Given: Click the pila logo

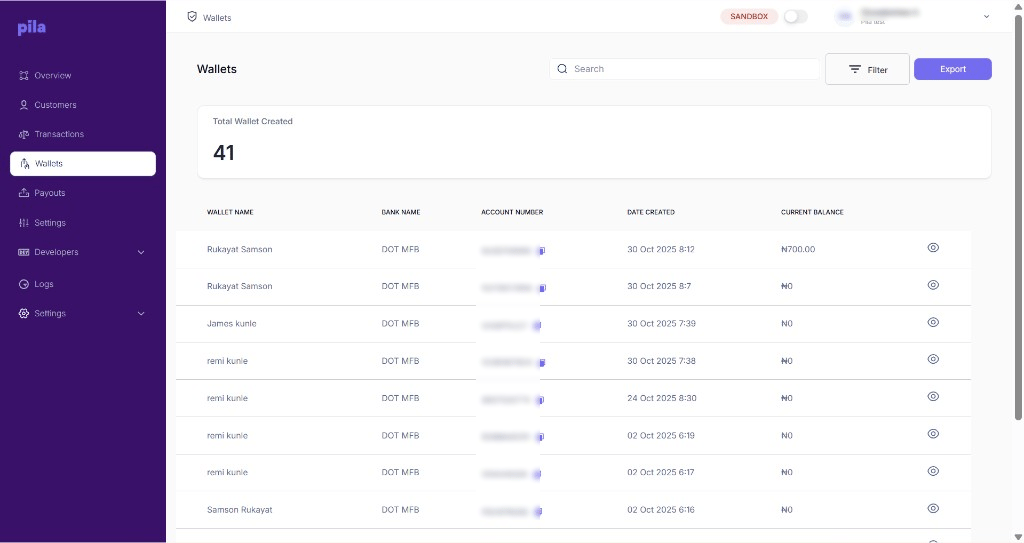Looking at the screenshot, I should tap(31, 27).
